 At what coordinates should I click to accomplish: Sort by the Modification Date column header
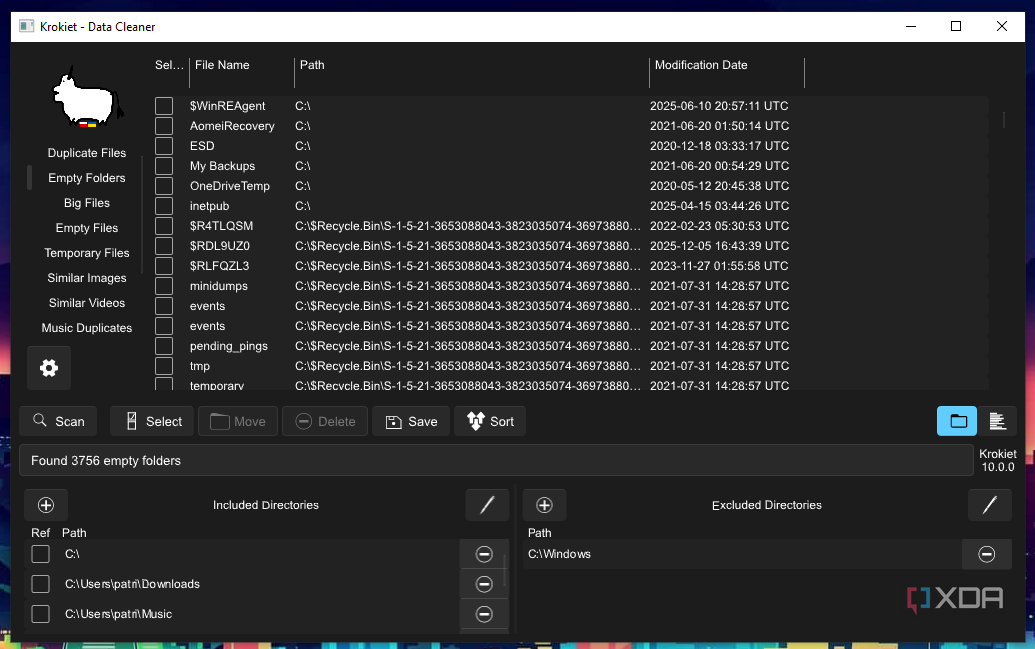point(701,65)
